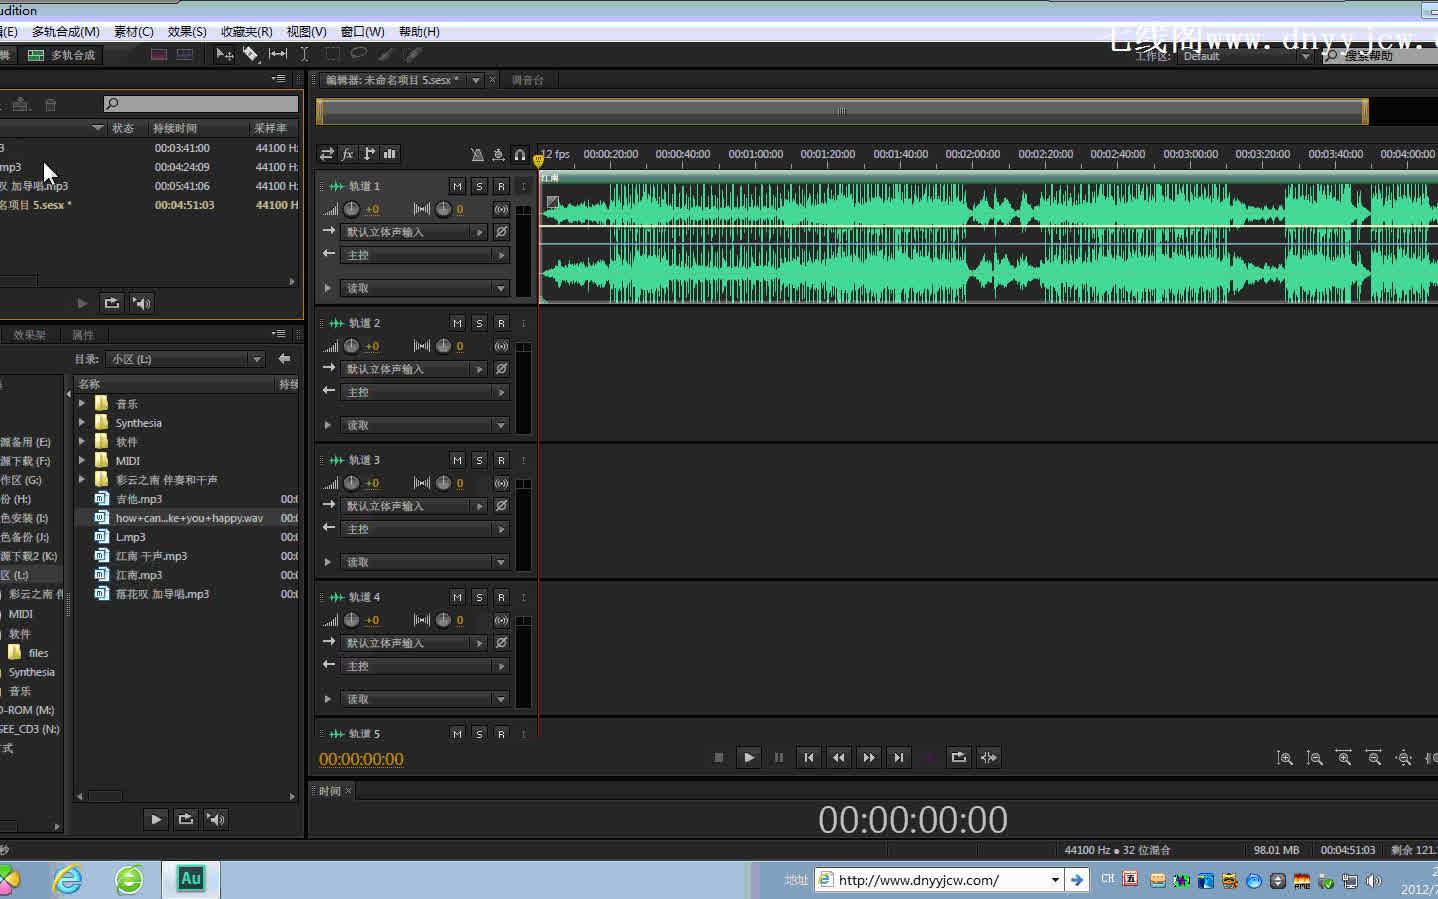Open the automation mode 读取 dropdown on 轨道 1
Viewport: 1438px width, 899px height.
pyautogui.click(x=425, y=288)
